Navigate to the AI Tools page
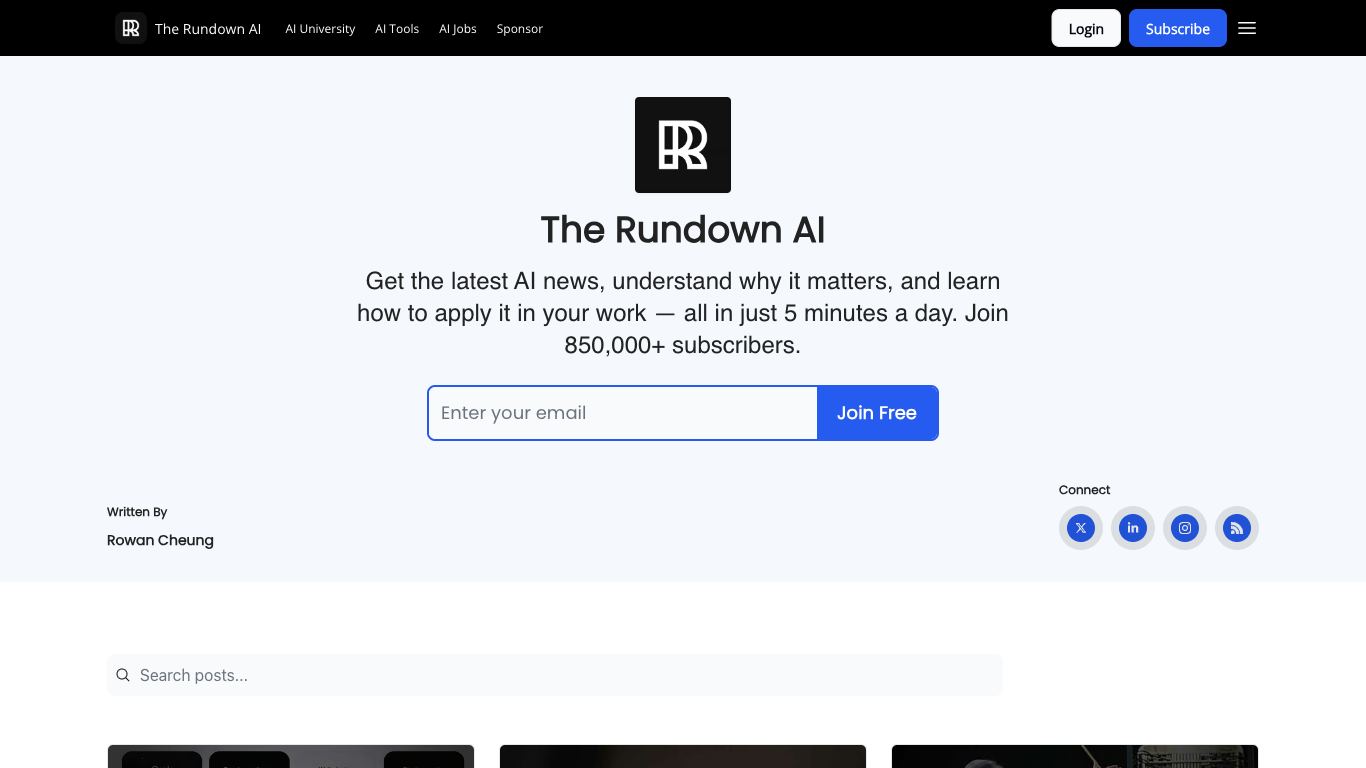This screenshot has width=1366, height=768. point(397,29)
